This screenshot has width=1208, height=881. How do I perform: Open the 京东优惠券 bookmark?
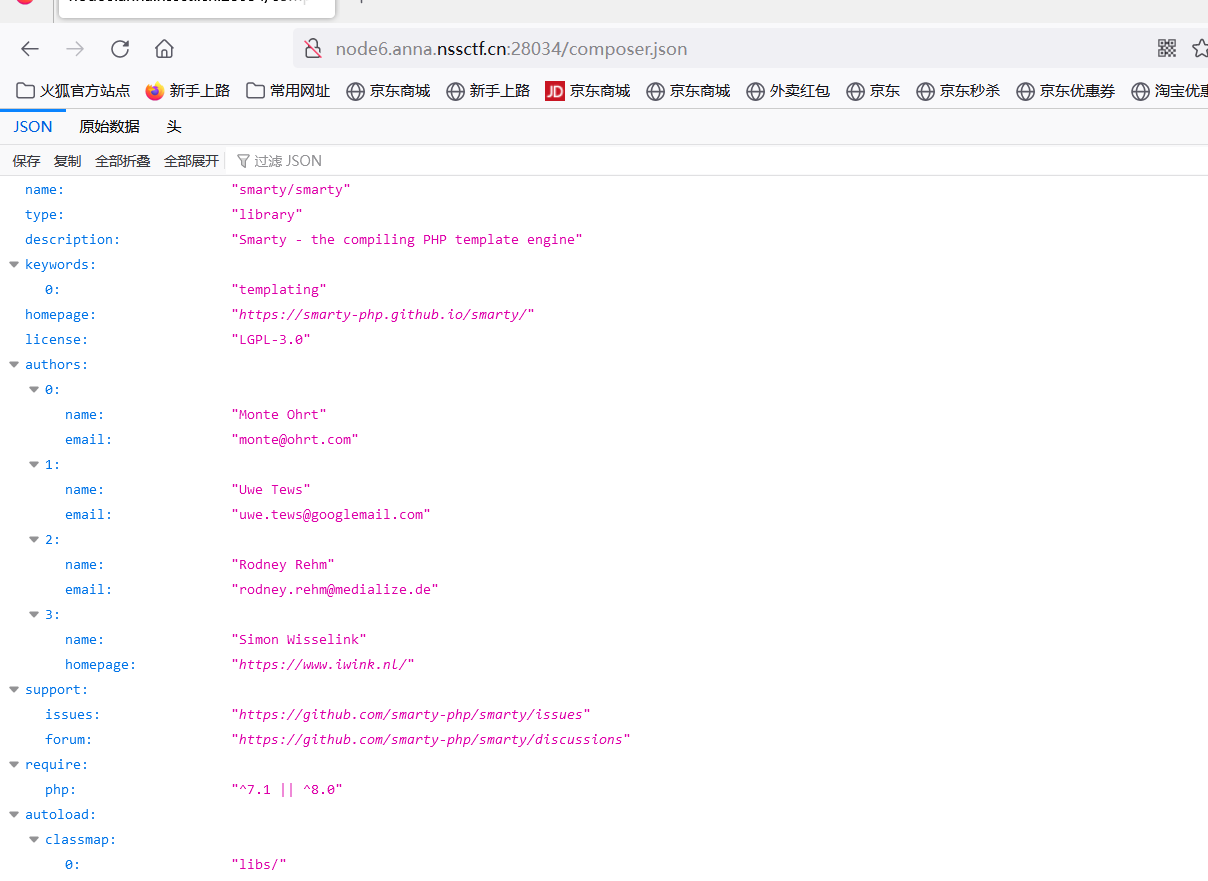coord(1065,91)
